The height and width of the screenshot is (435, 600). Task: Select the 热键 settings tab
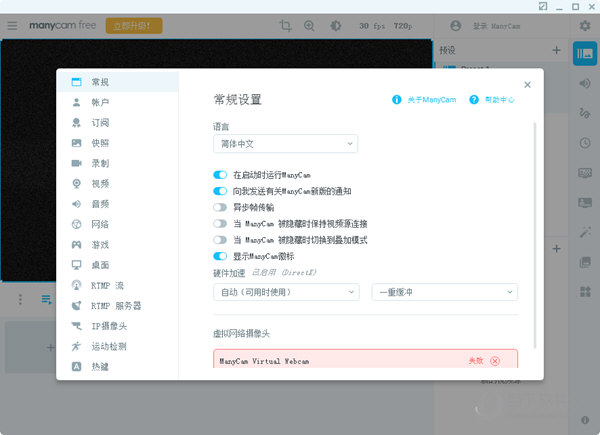[x=117, y=367]
